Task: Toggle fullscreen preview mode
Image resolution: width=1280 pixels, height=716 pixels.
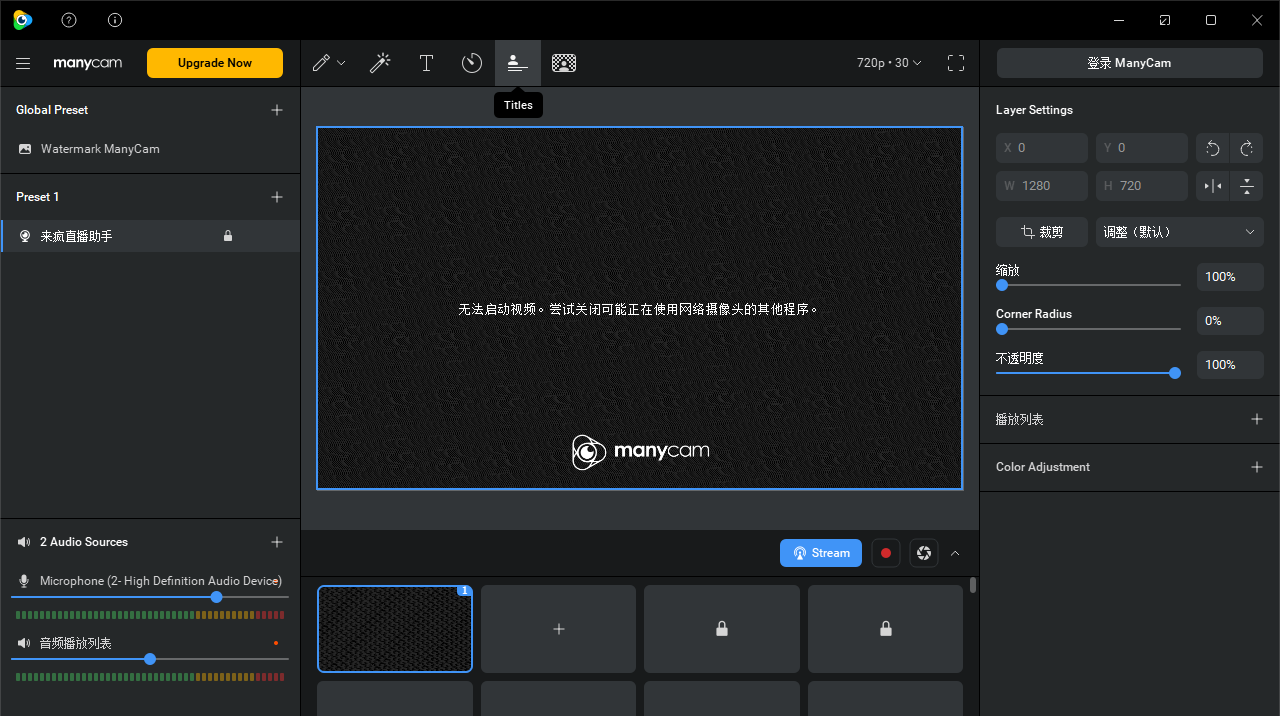Action: coord(956,63)
